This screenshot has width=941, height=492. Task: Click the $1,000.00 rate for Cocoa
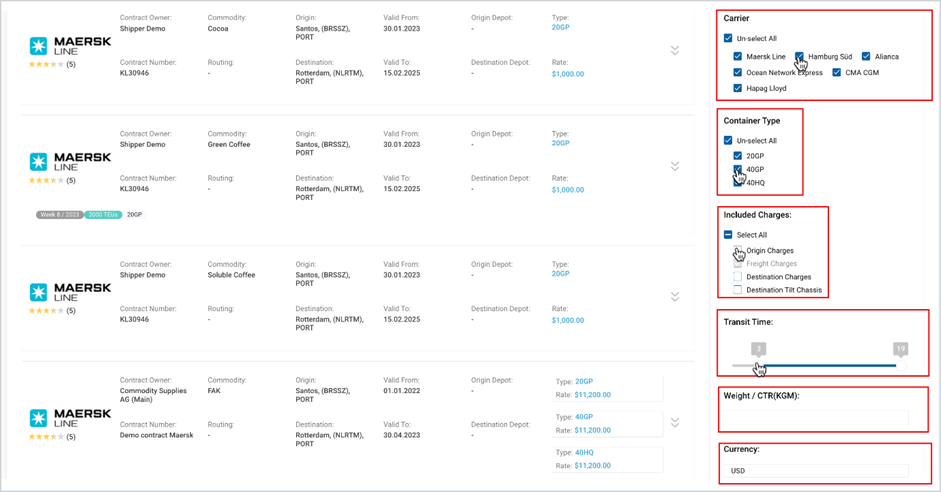coord(568,74)
